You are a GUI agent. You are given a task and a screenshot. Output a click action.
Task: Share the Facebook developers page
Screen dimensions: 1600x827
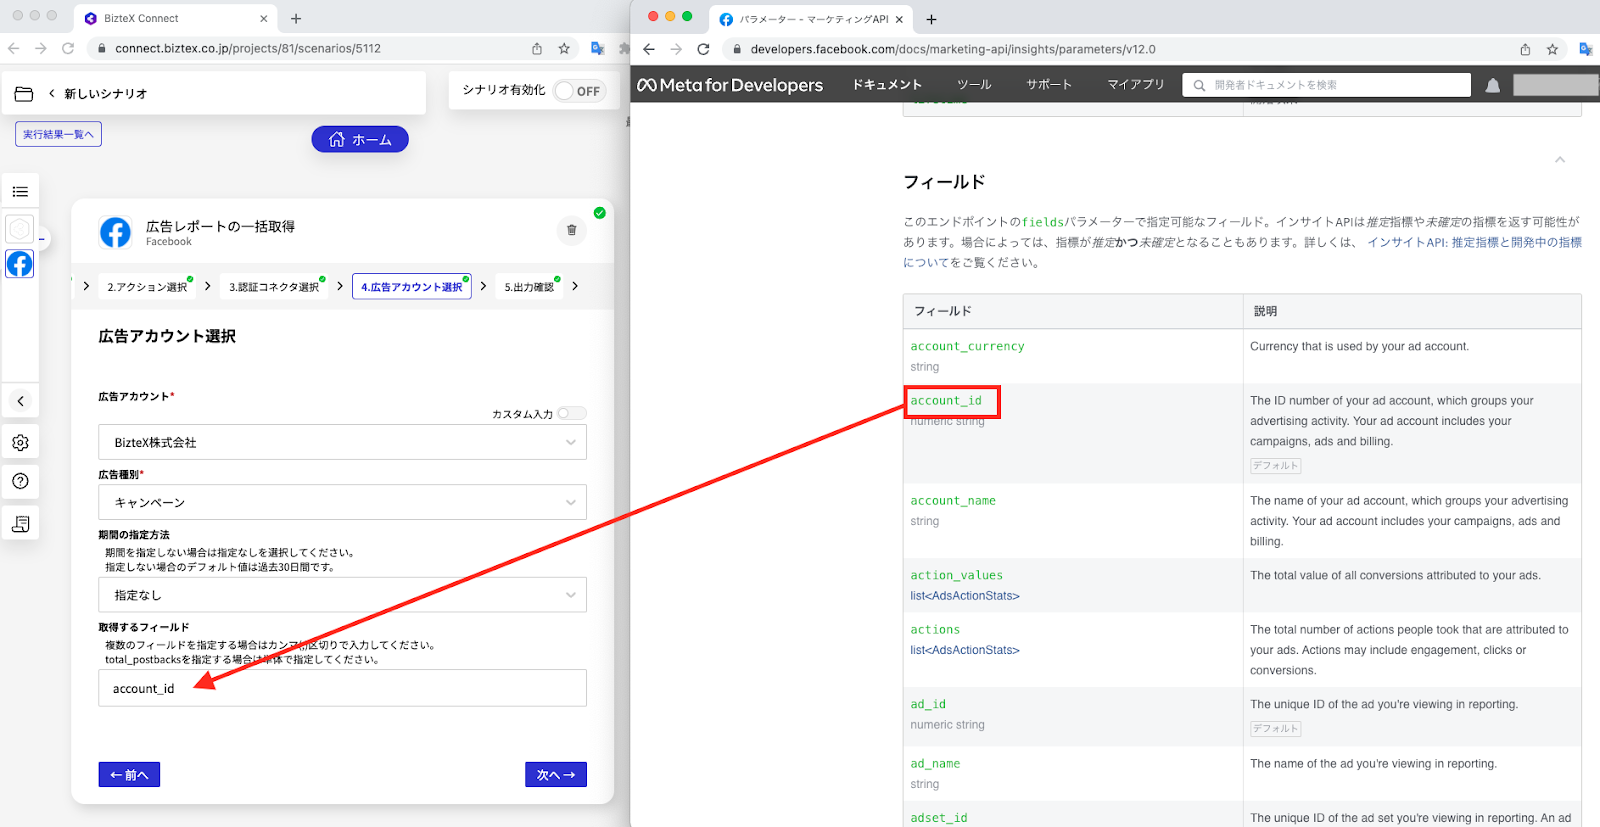coord(1525,49)
